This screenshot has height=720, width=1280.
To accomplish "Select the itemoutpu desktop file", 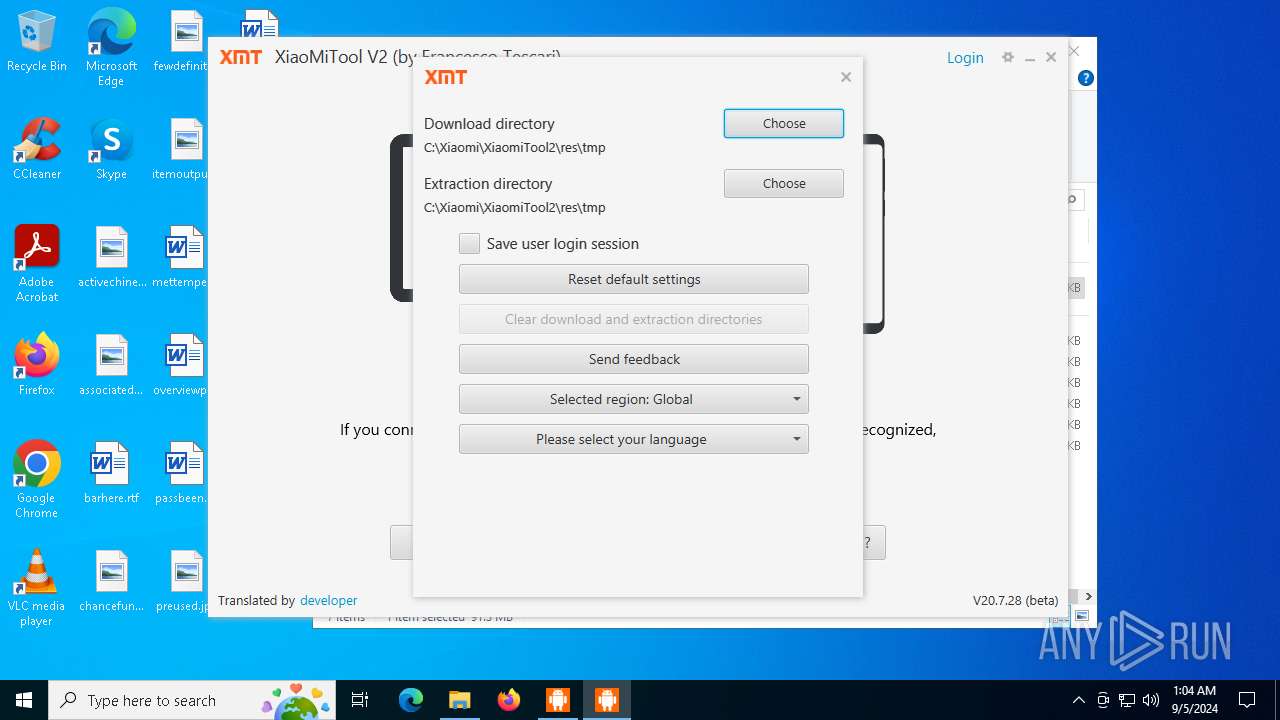I will tap(182, 149).
